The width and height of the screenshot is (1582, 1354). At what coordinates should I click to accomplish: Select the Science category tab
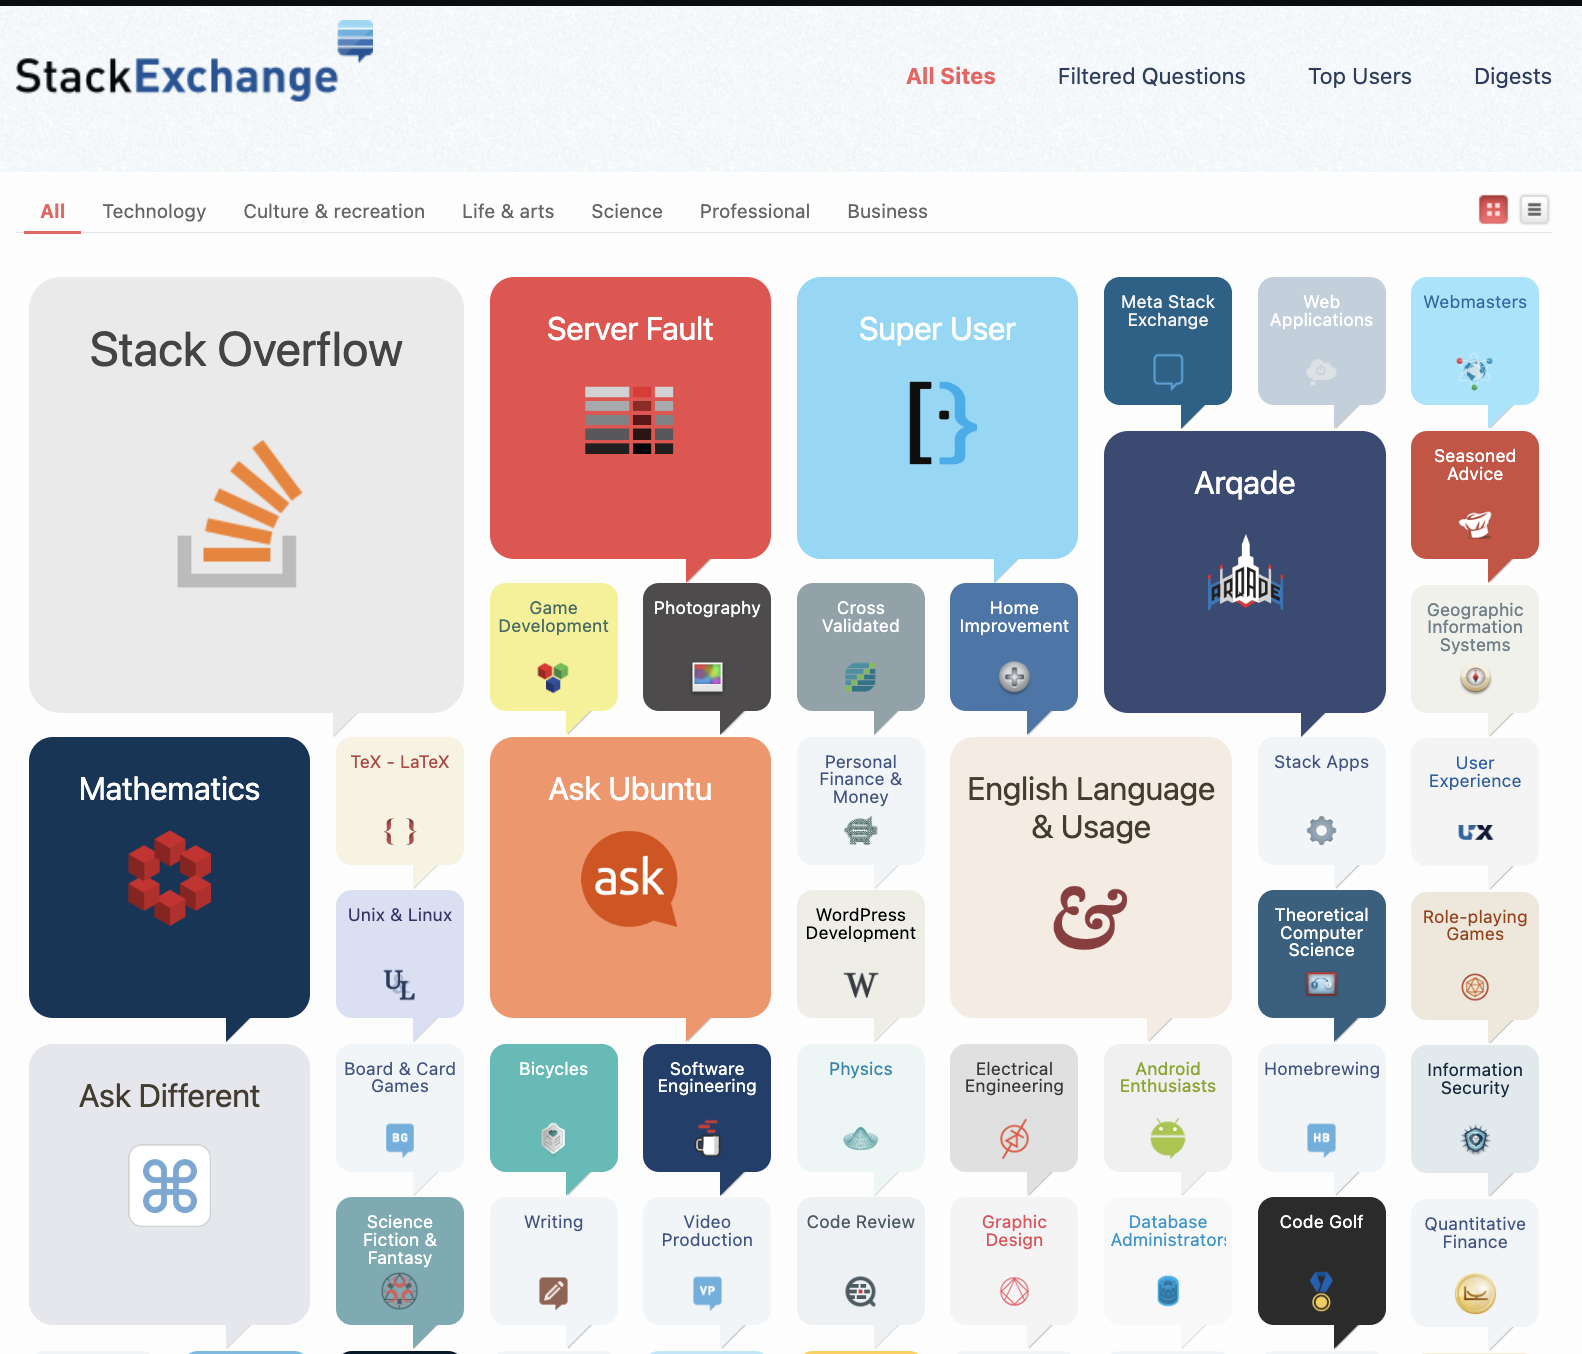[627, 211]
